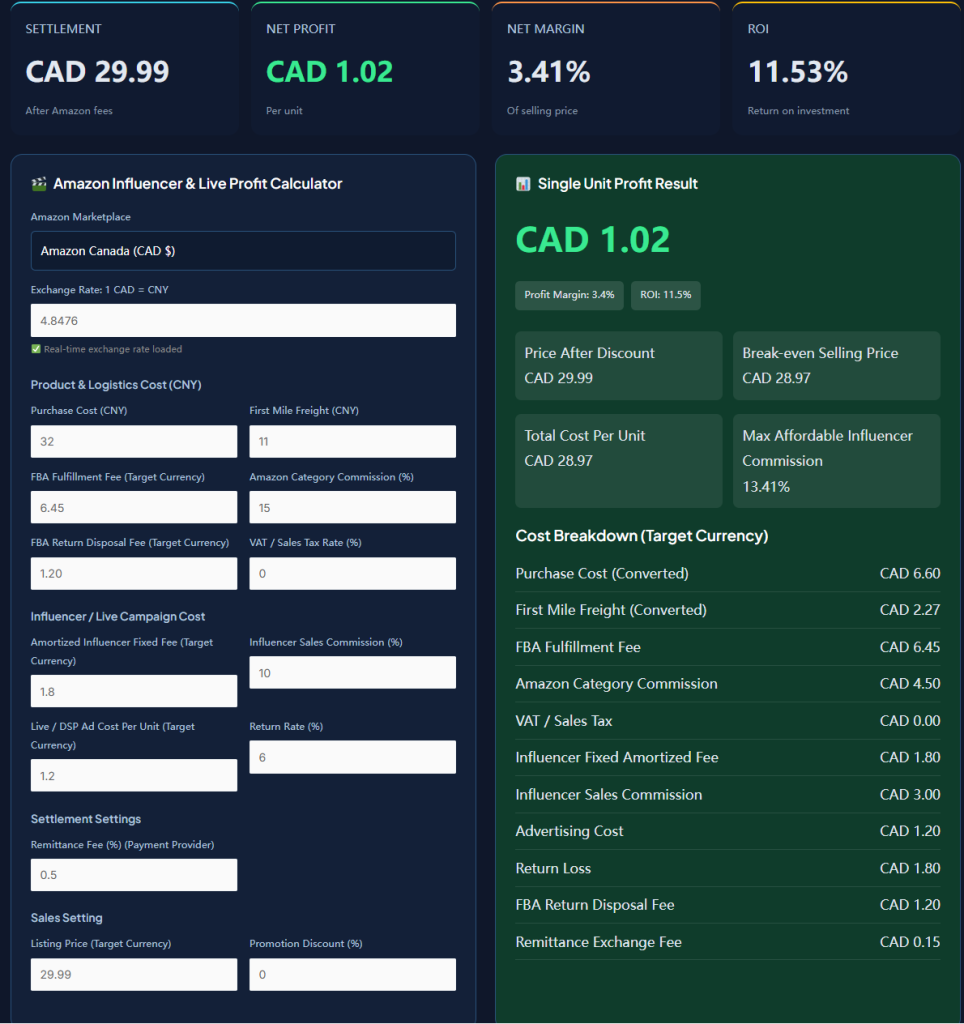Click the Promotion Discount (%) field
The width and height of the screenshot is (964, 1024).
353,974
